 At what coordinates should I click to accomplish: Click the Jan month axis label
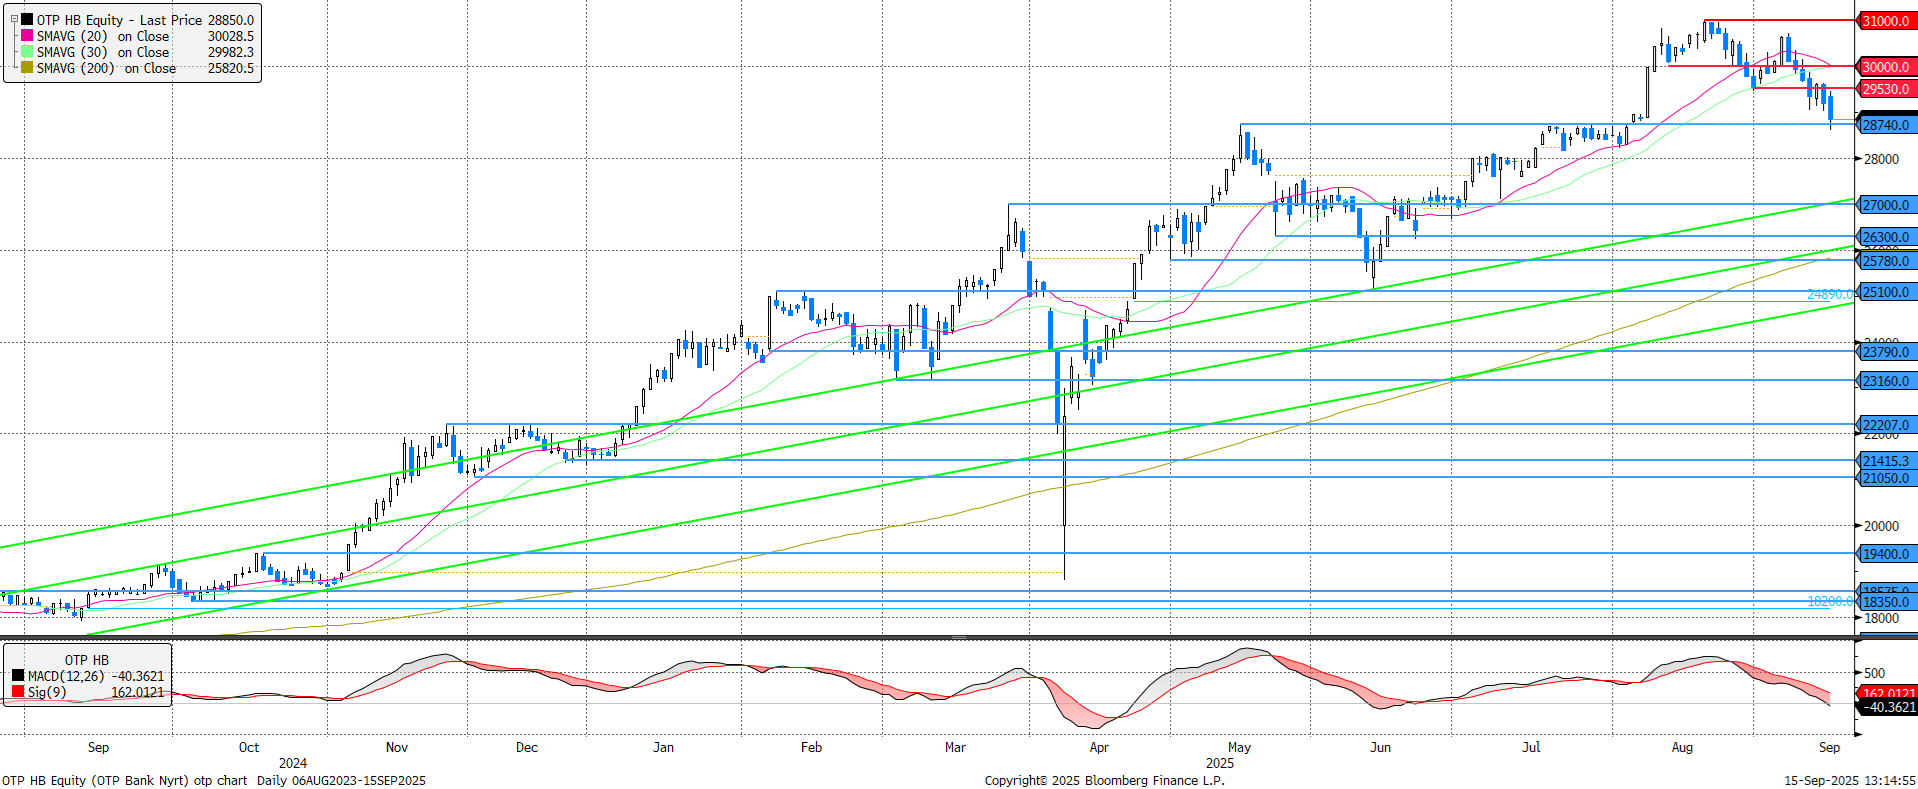pyautogui.click(x=663, y=747)
